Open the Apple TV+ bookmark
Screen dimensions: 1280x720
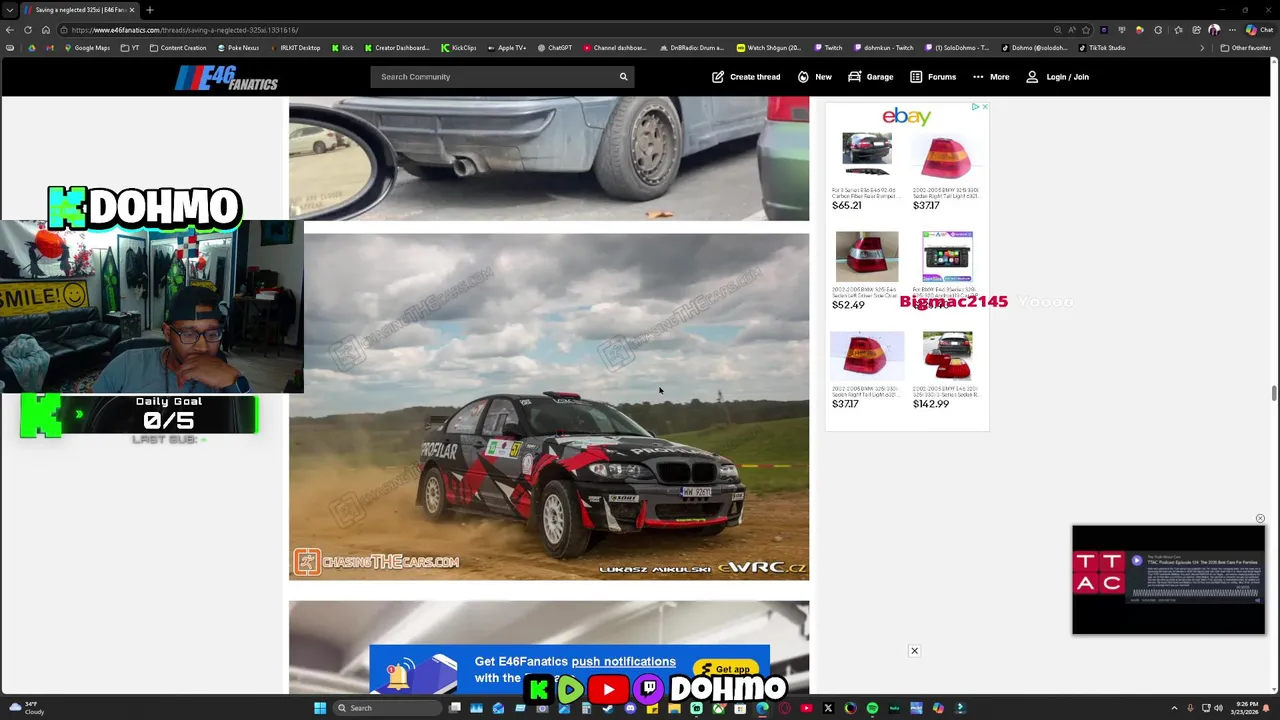506,48
